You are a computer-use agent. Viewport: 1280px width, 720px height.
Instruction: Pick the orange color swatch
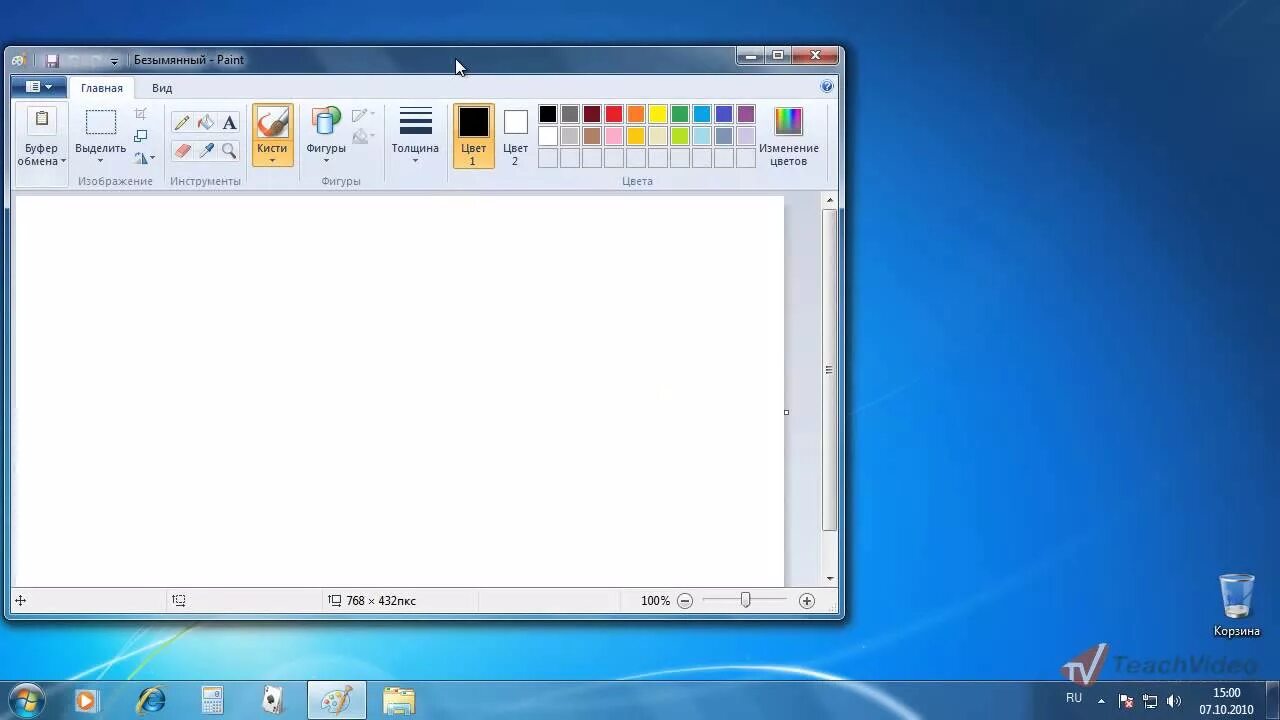[x=636, y=114]
